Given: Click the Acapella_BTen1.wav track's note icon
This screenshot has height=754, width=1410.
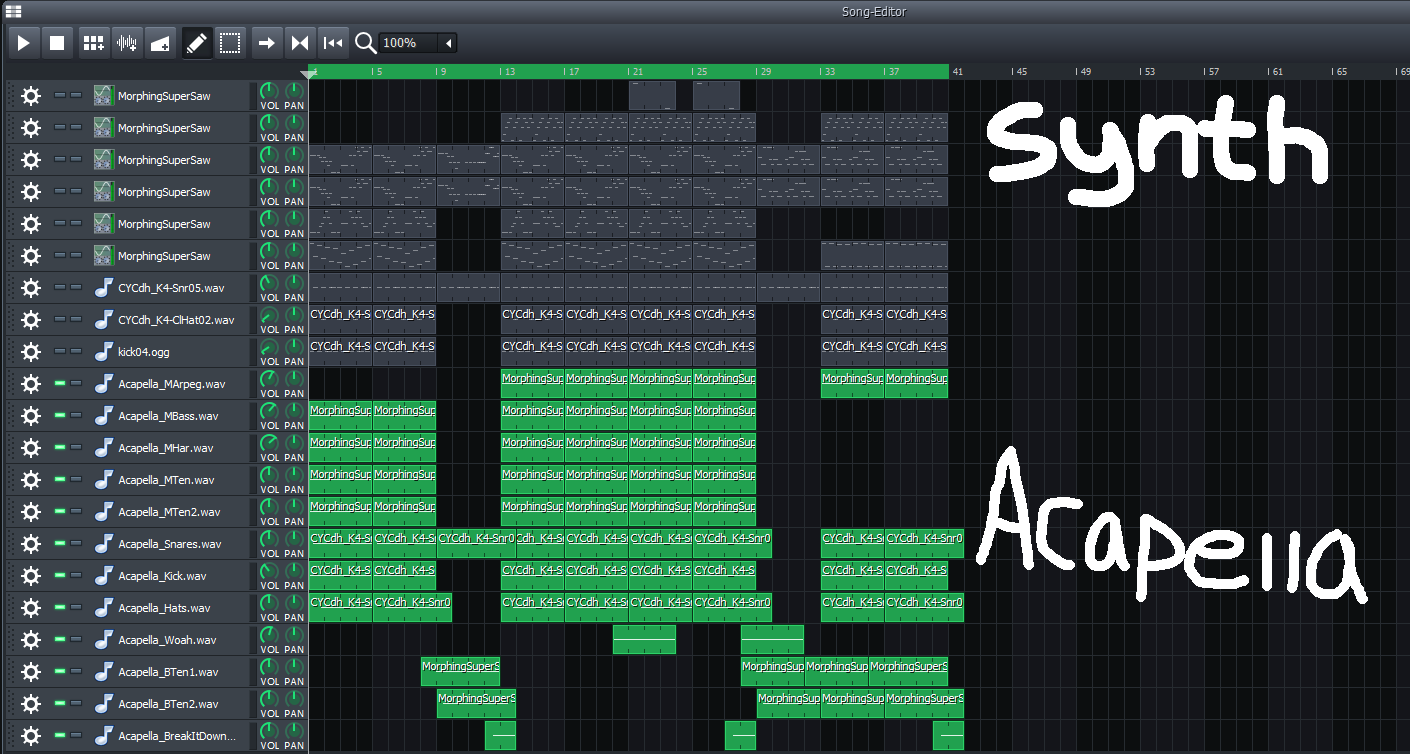Looking at the screenshot, I should pos(103,672).
